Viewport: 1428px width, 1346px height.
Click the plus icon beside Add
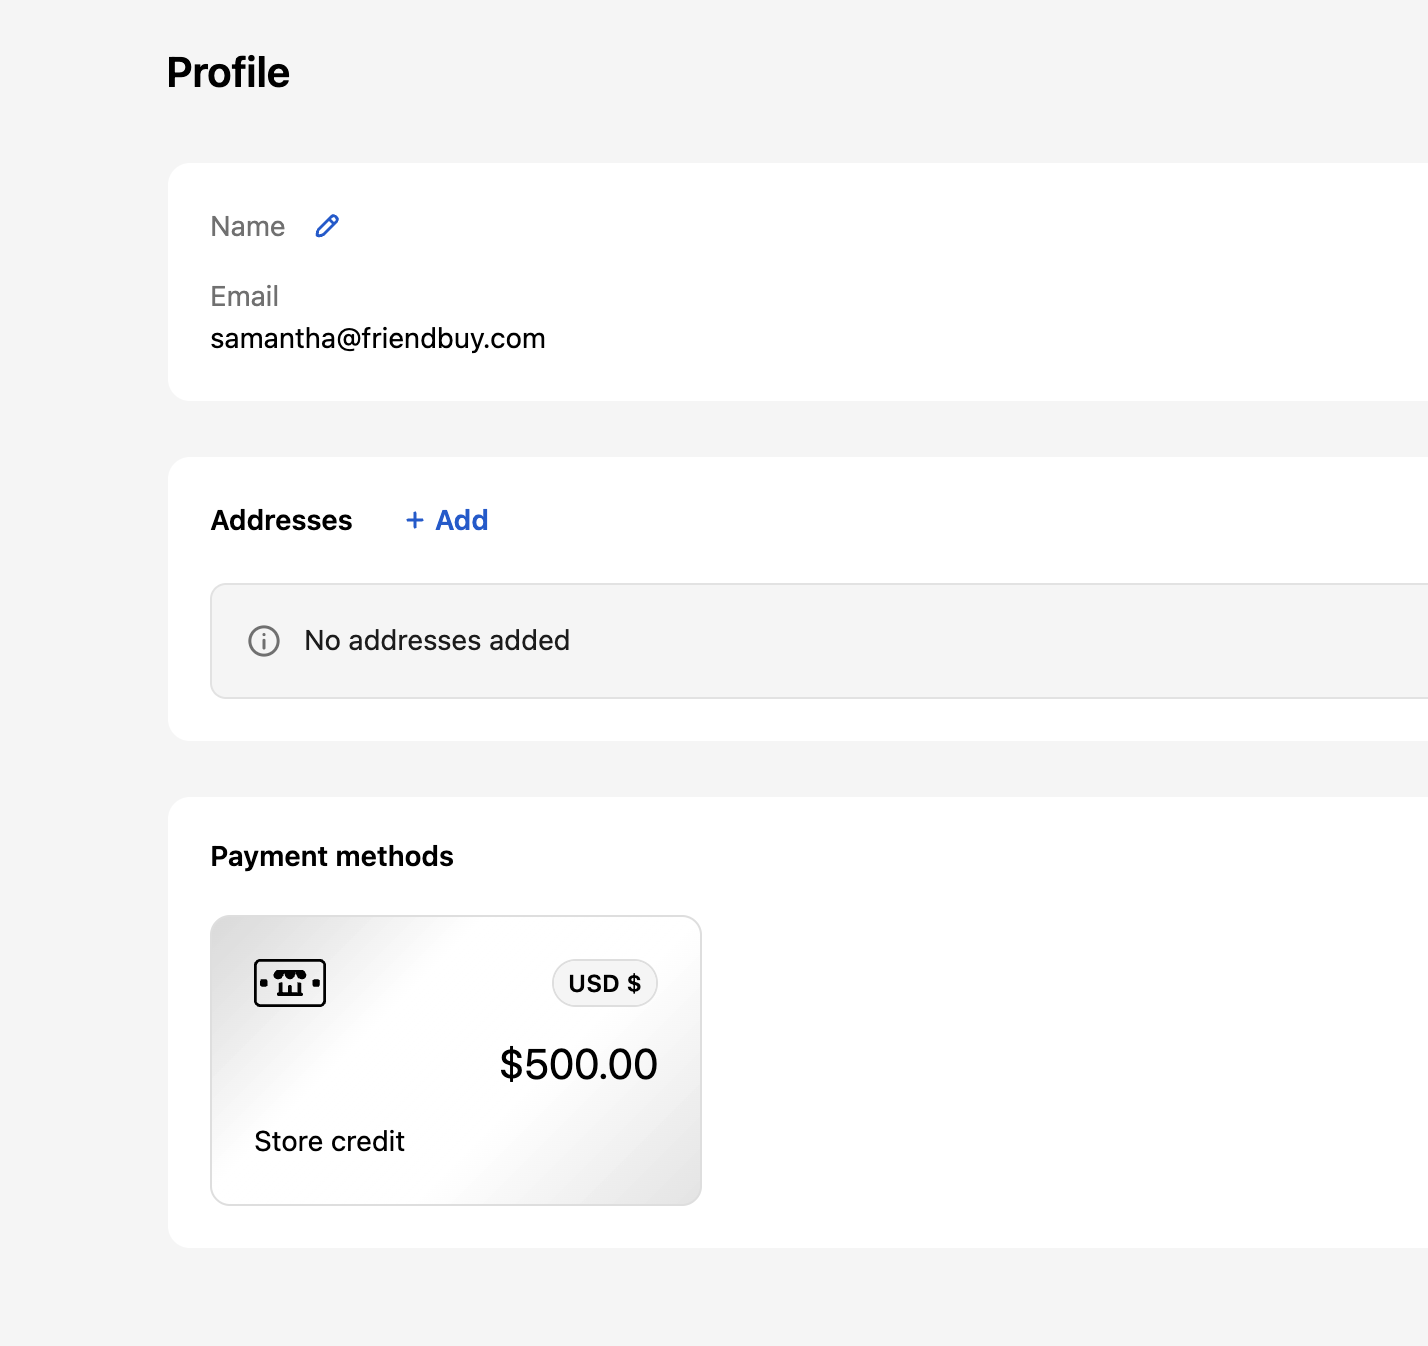tap(415, 520)
